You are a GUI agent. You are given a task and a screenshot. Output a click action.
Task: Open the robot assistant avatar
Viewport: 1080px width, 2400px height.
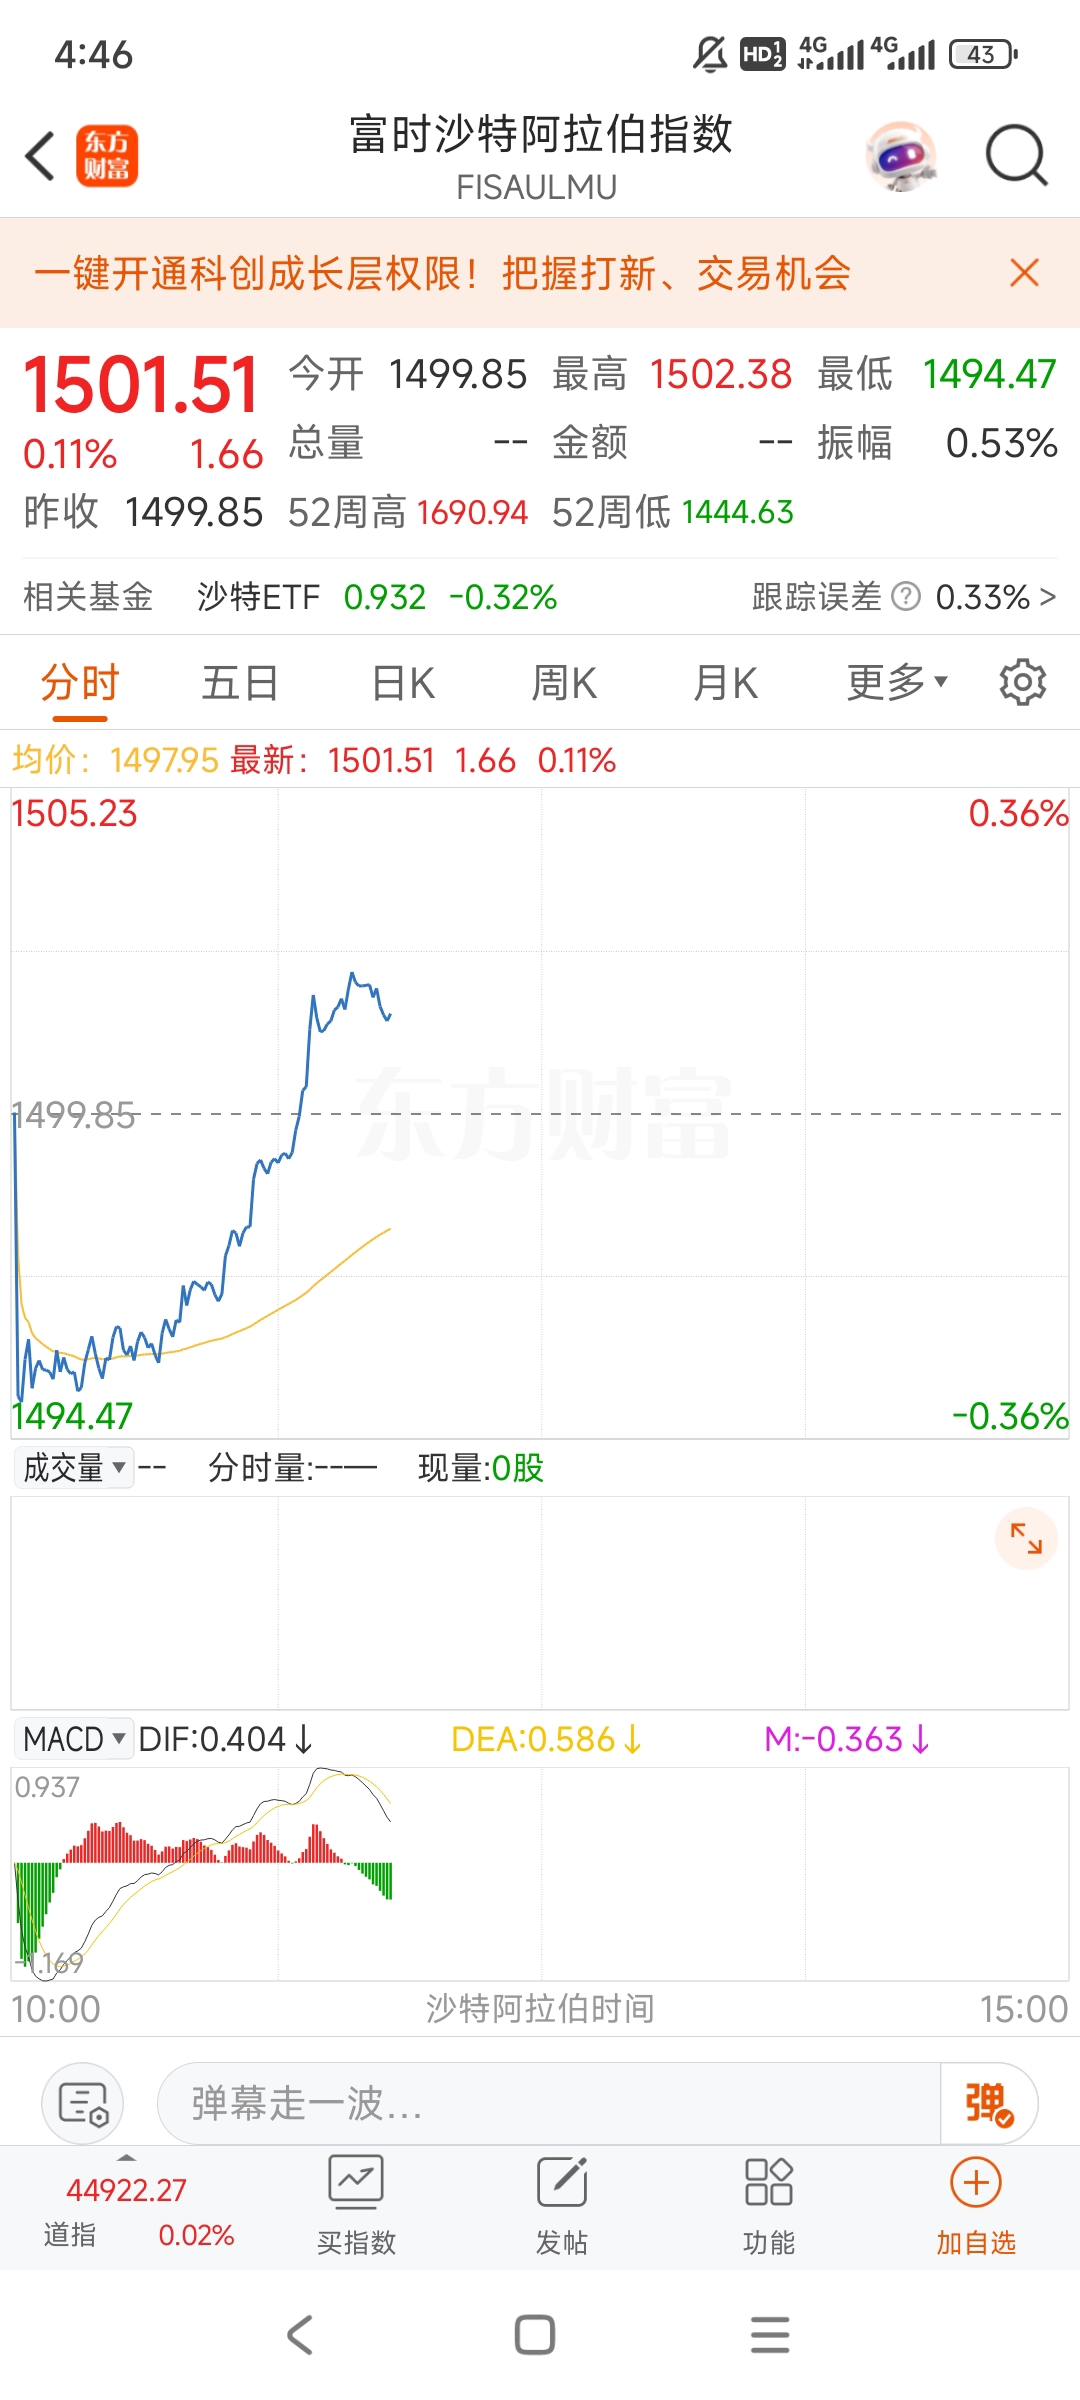click(x=901, y=156)
